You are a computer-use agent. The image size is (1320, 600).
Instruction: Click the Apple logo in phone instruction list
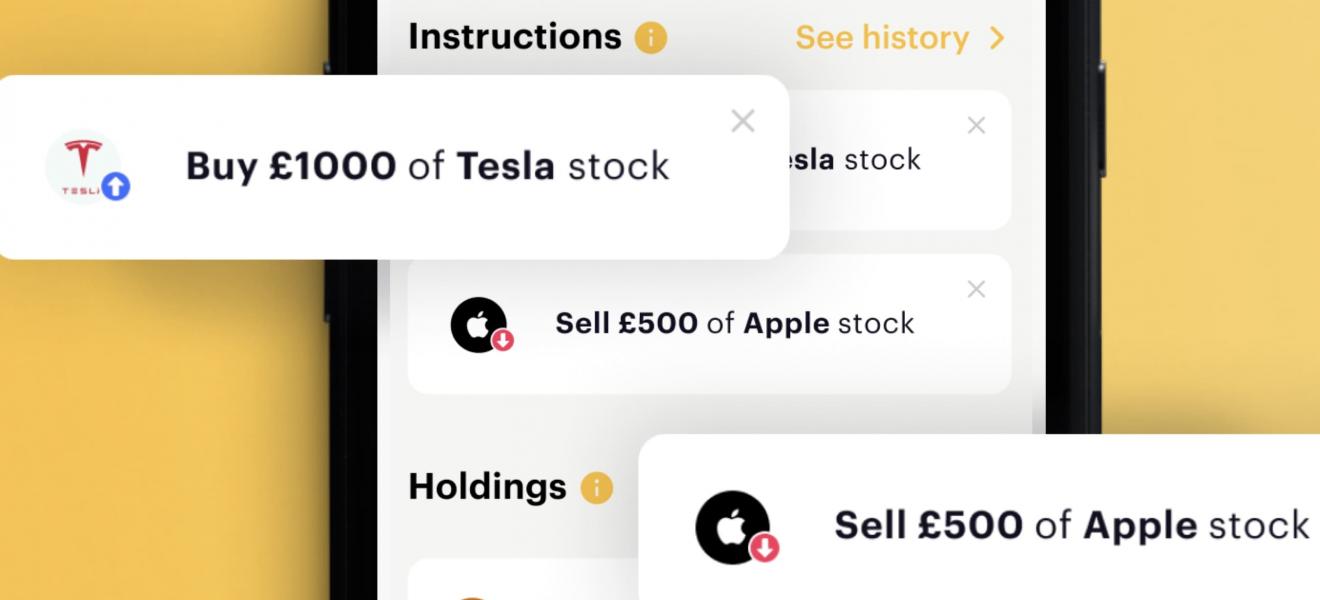click(478, 324)
